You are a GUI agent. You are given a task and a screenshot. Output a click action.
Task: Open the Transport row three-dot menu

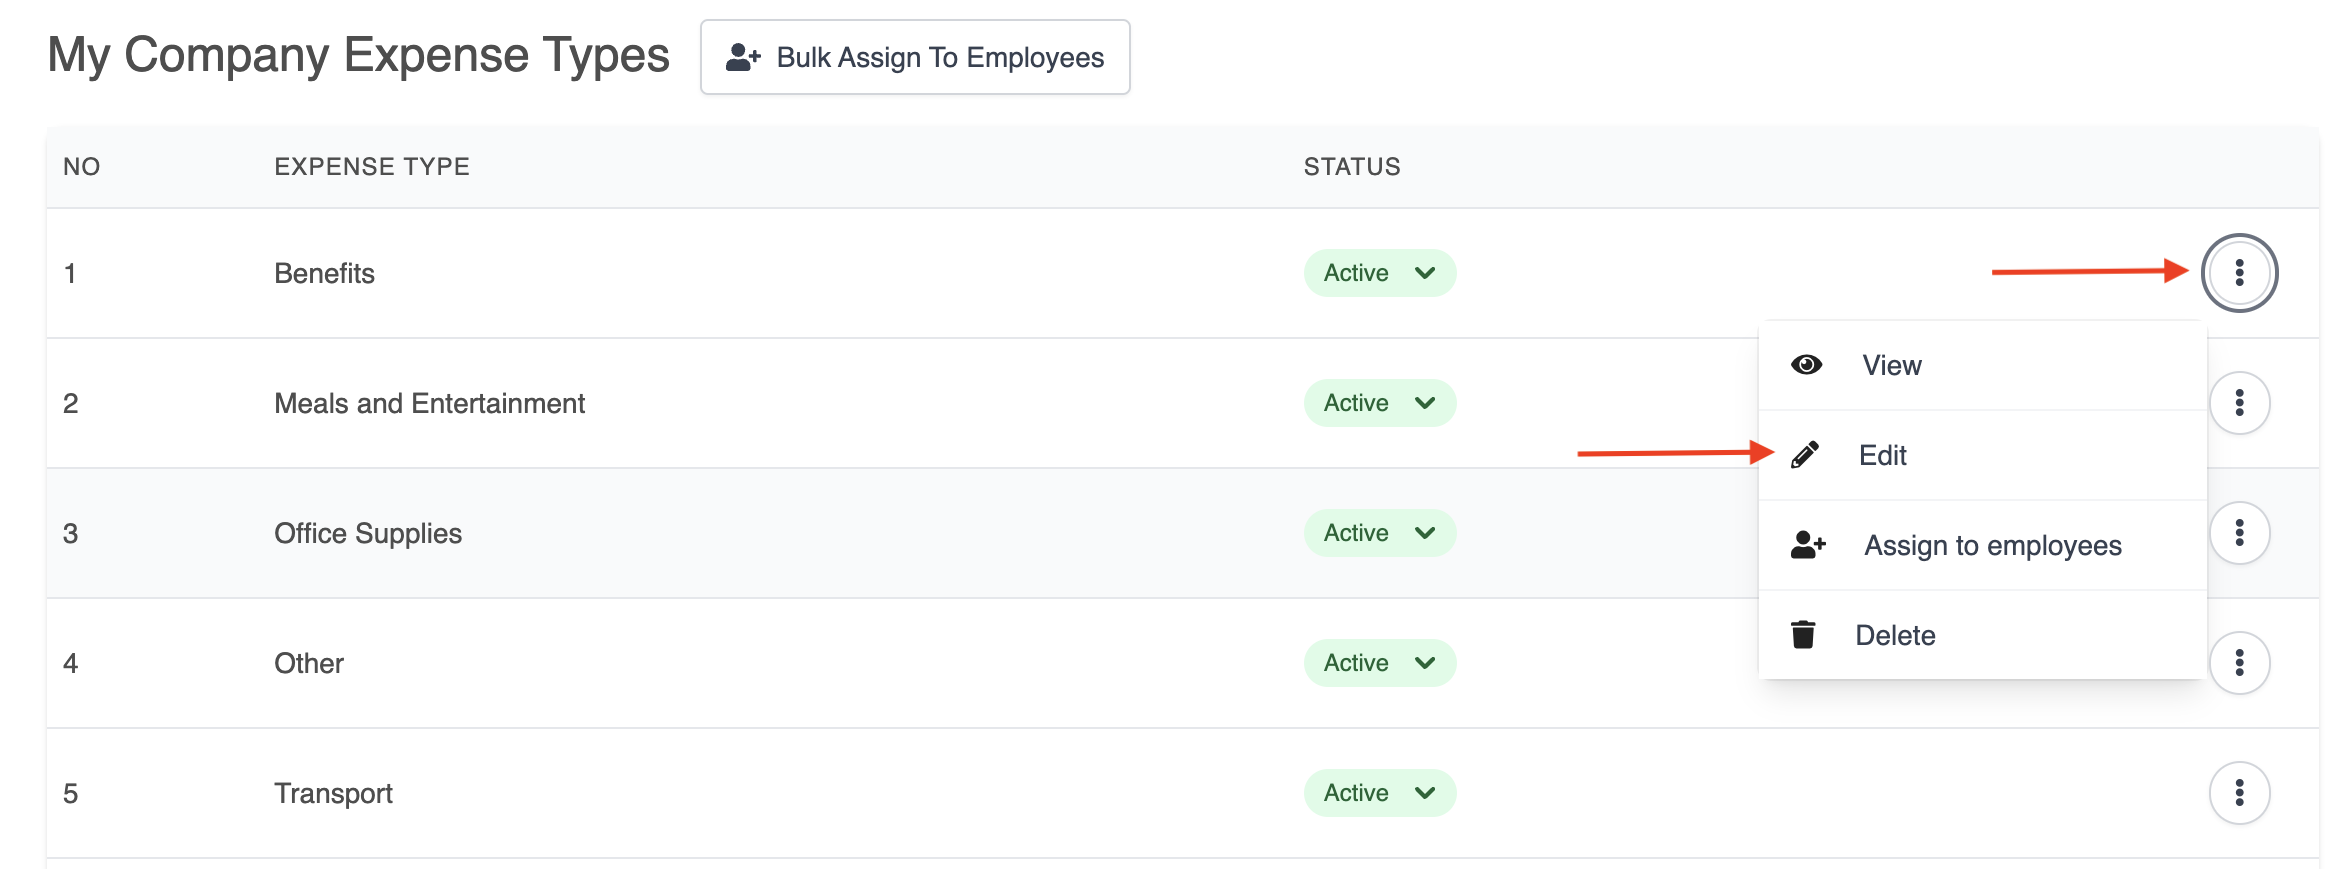pos(2239,793)
